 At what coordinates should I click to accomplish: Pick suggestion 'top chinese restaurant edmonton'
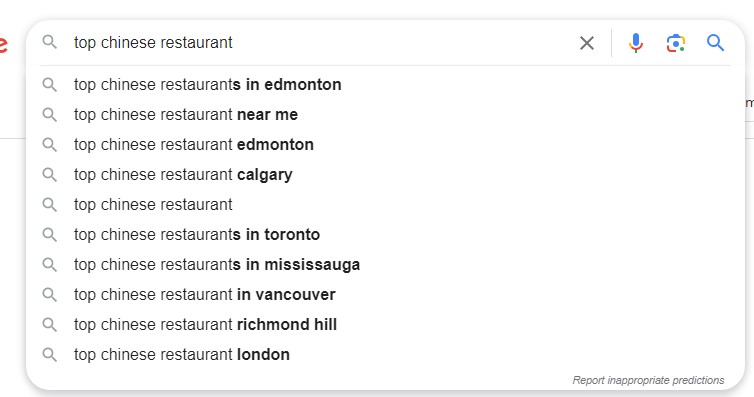coord(385,145)
